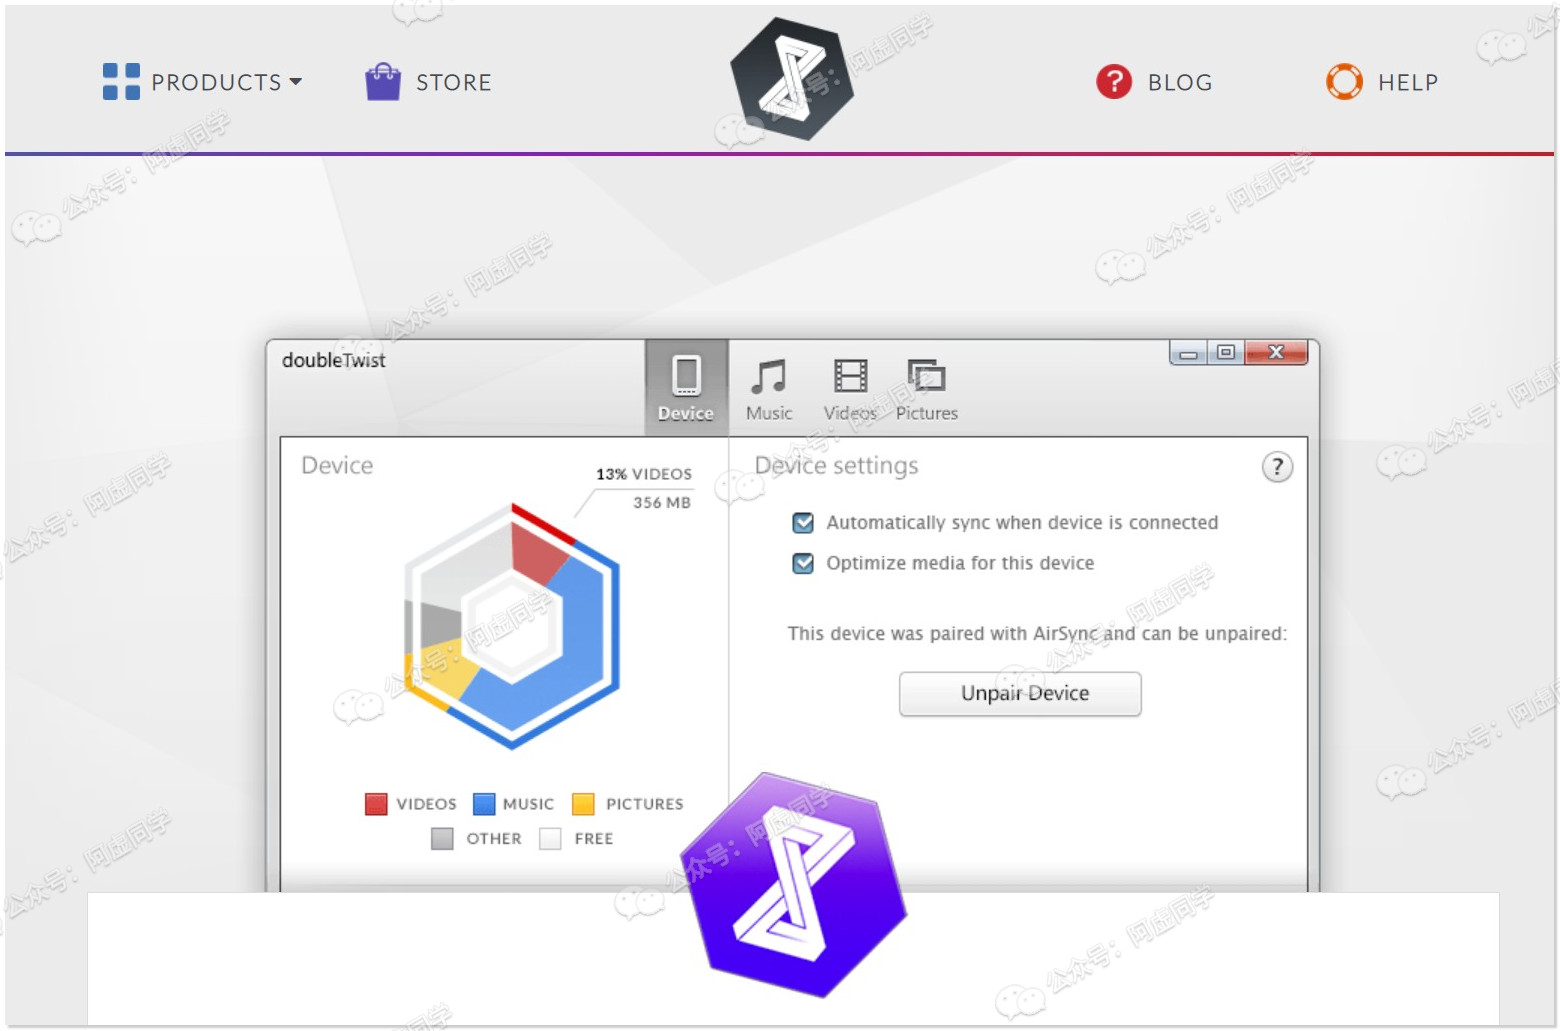Toggle Automatically sync when device is connected

[803, 522]
